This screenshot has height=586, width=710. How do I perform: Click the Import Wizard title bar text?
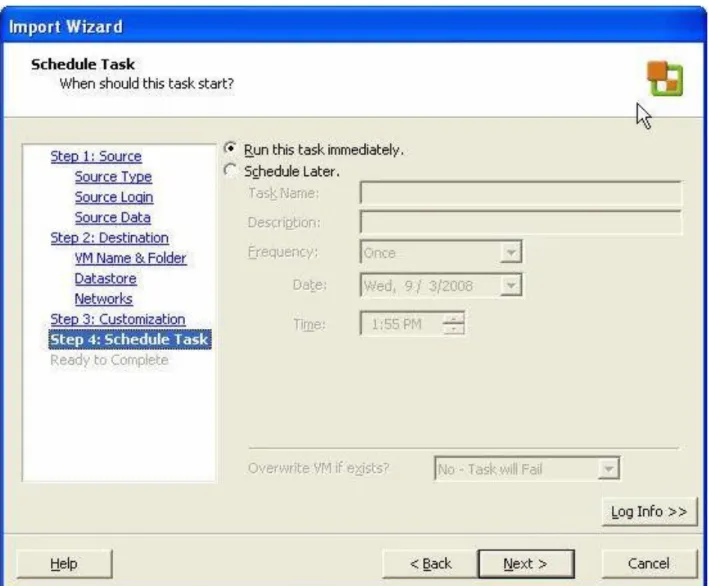click(x=66, y=27)
